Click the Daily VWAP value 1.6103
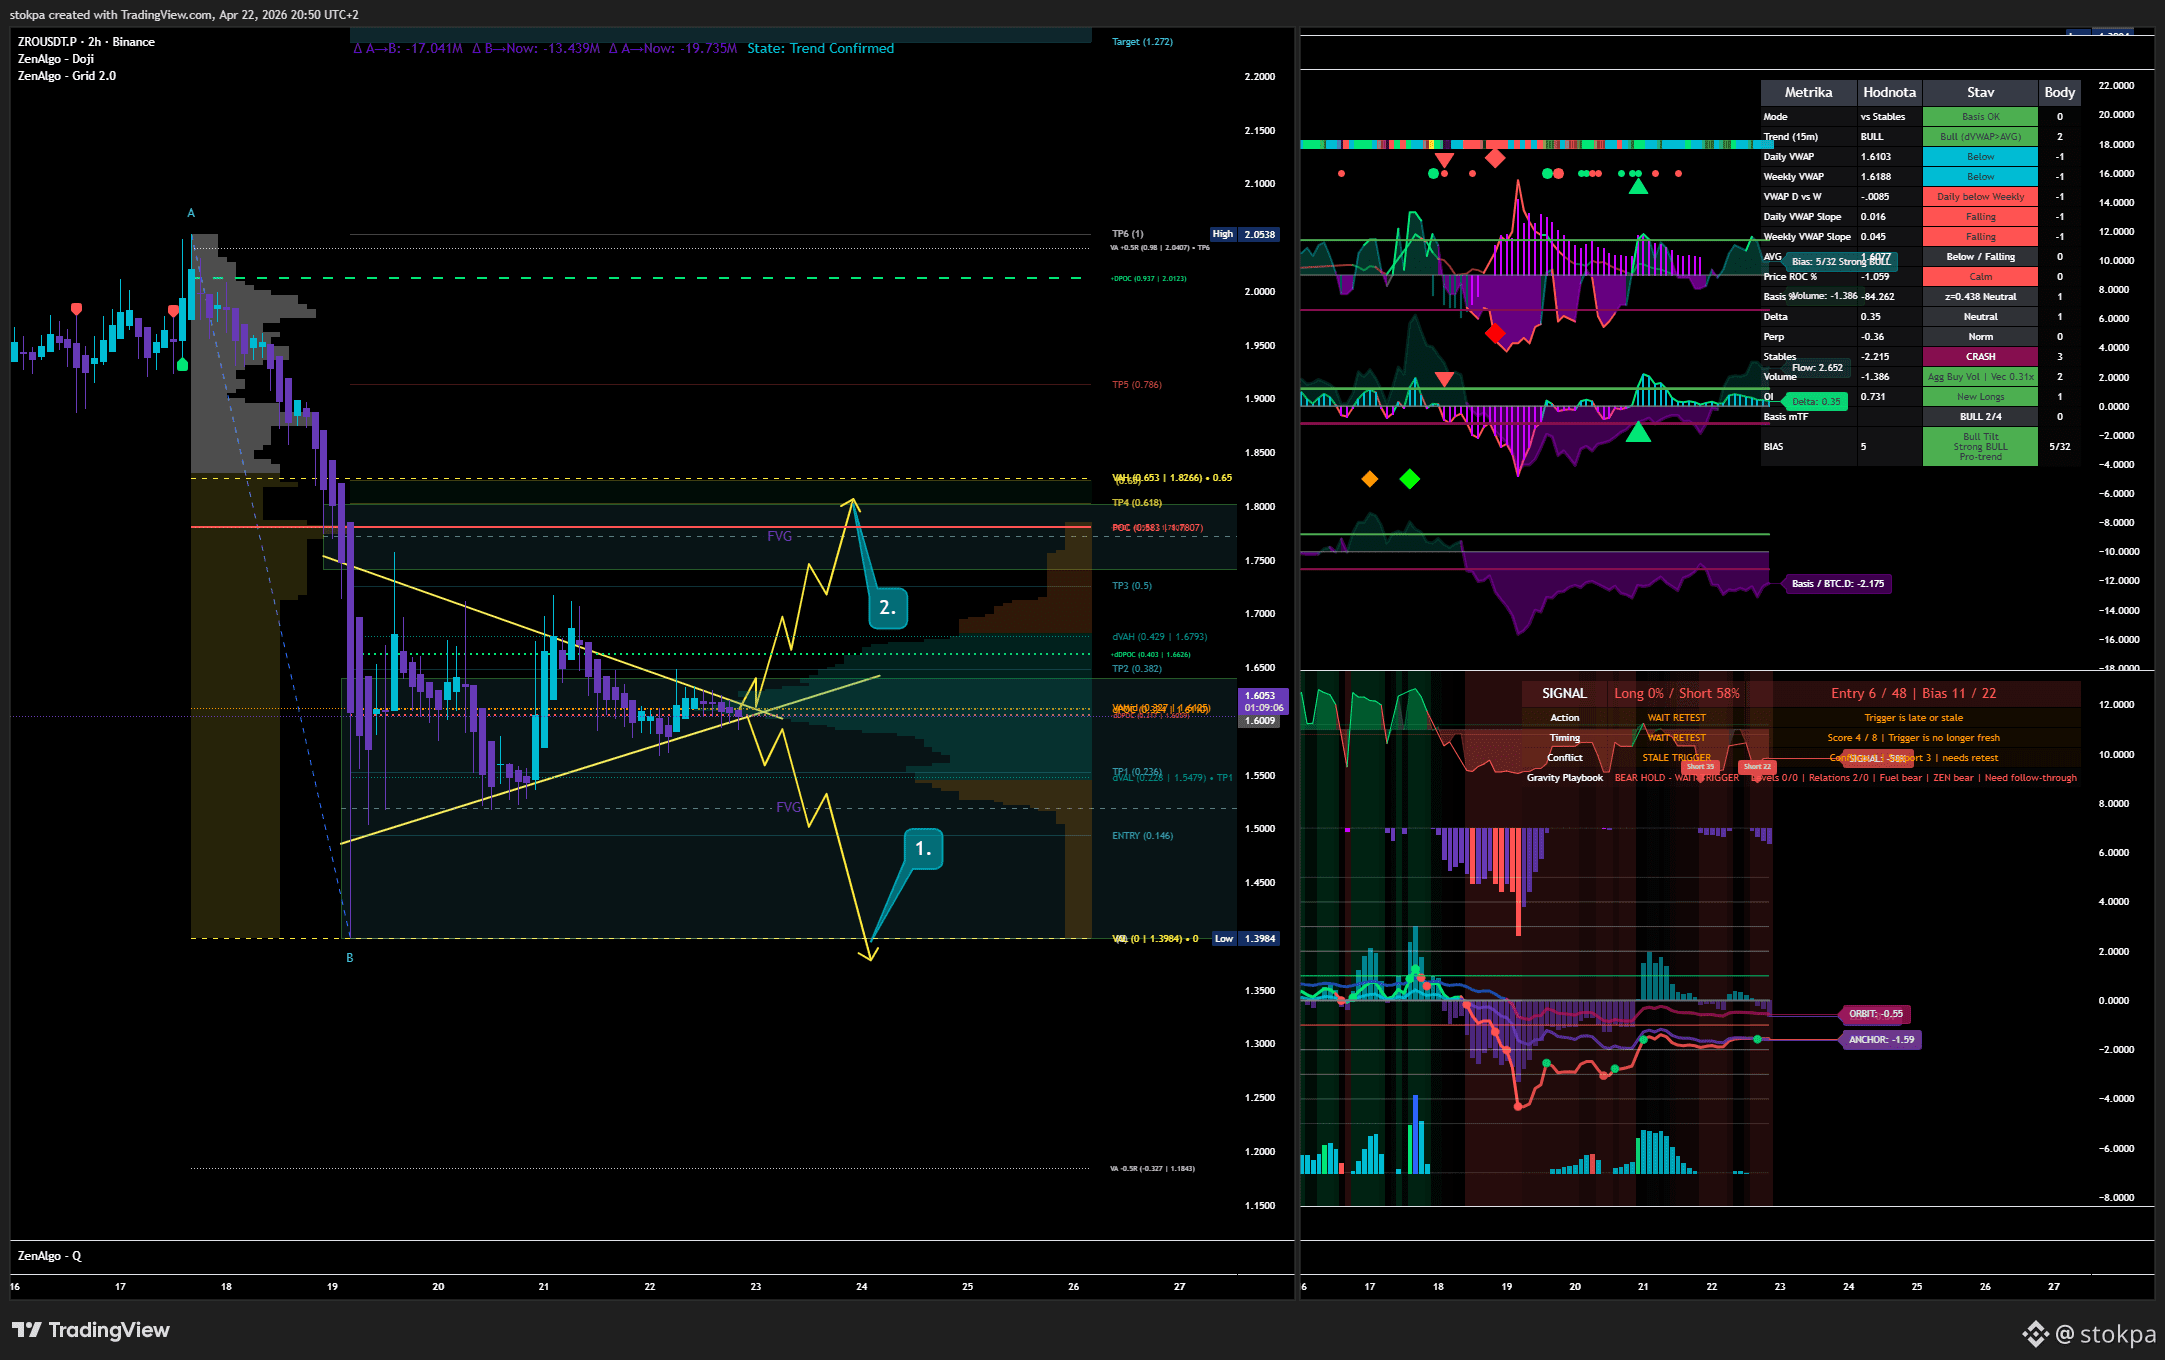This screenshot has width=2165, height=1360. pyautogui.click(x=1876, y=157)
